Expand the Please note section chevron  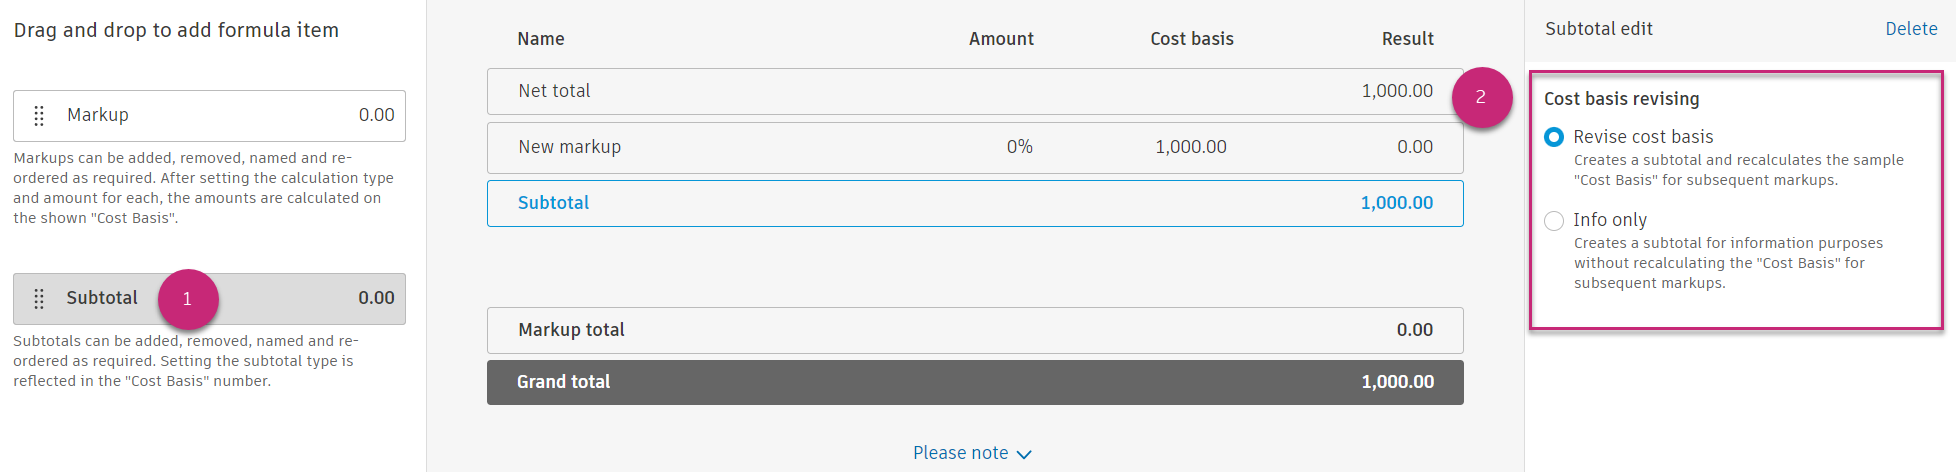point(1024,454)
